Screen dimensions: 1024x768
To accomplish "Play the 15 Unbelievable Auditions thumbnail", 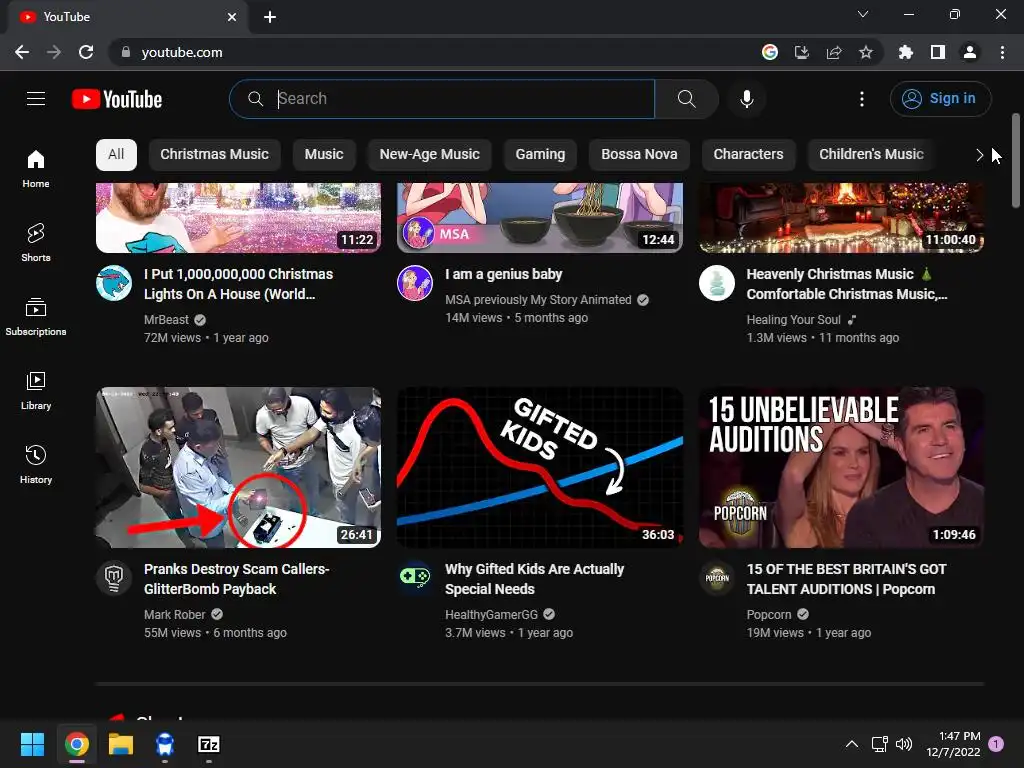I will (841, 468).
